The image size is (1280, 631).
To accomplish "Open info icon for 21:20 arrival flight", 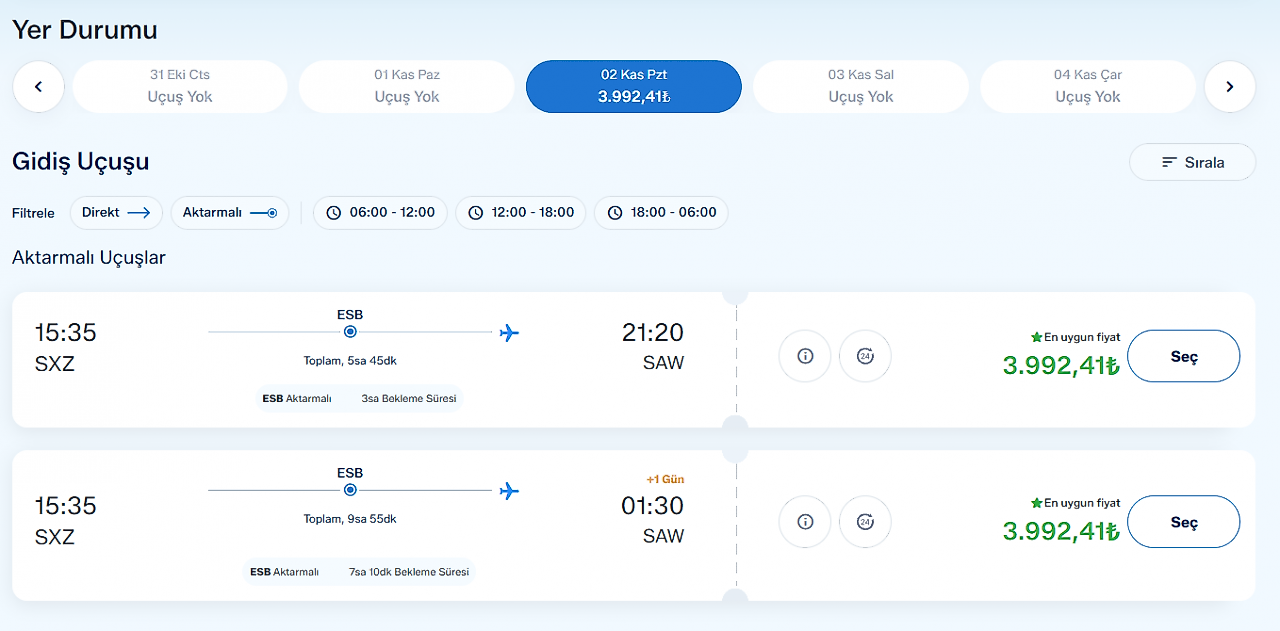I will click(805, 356).
